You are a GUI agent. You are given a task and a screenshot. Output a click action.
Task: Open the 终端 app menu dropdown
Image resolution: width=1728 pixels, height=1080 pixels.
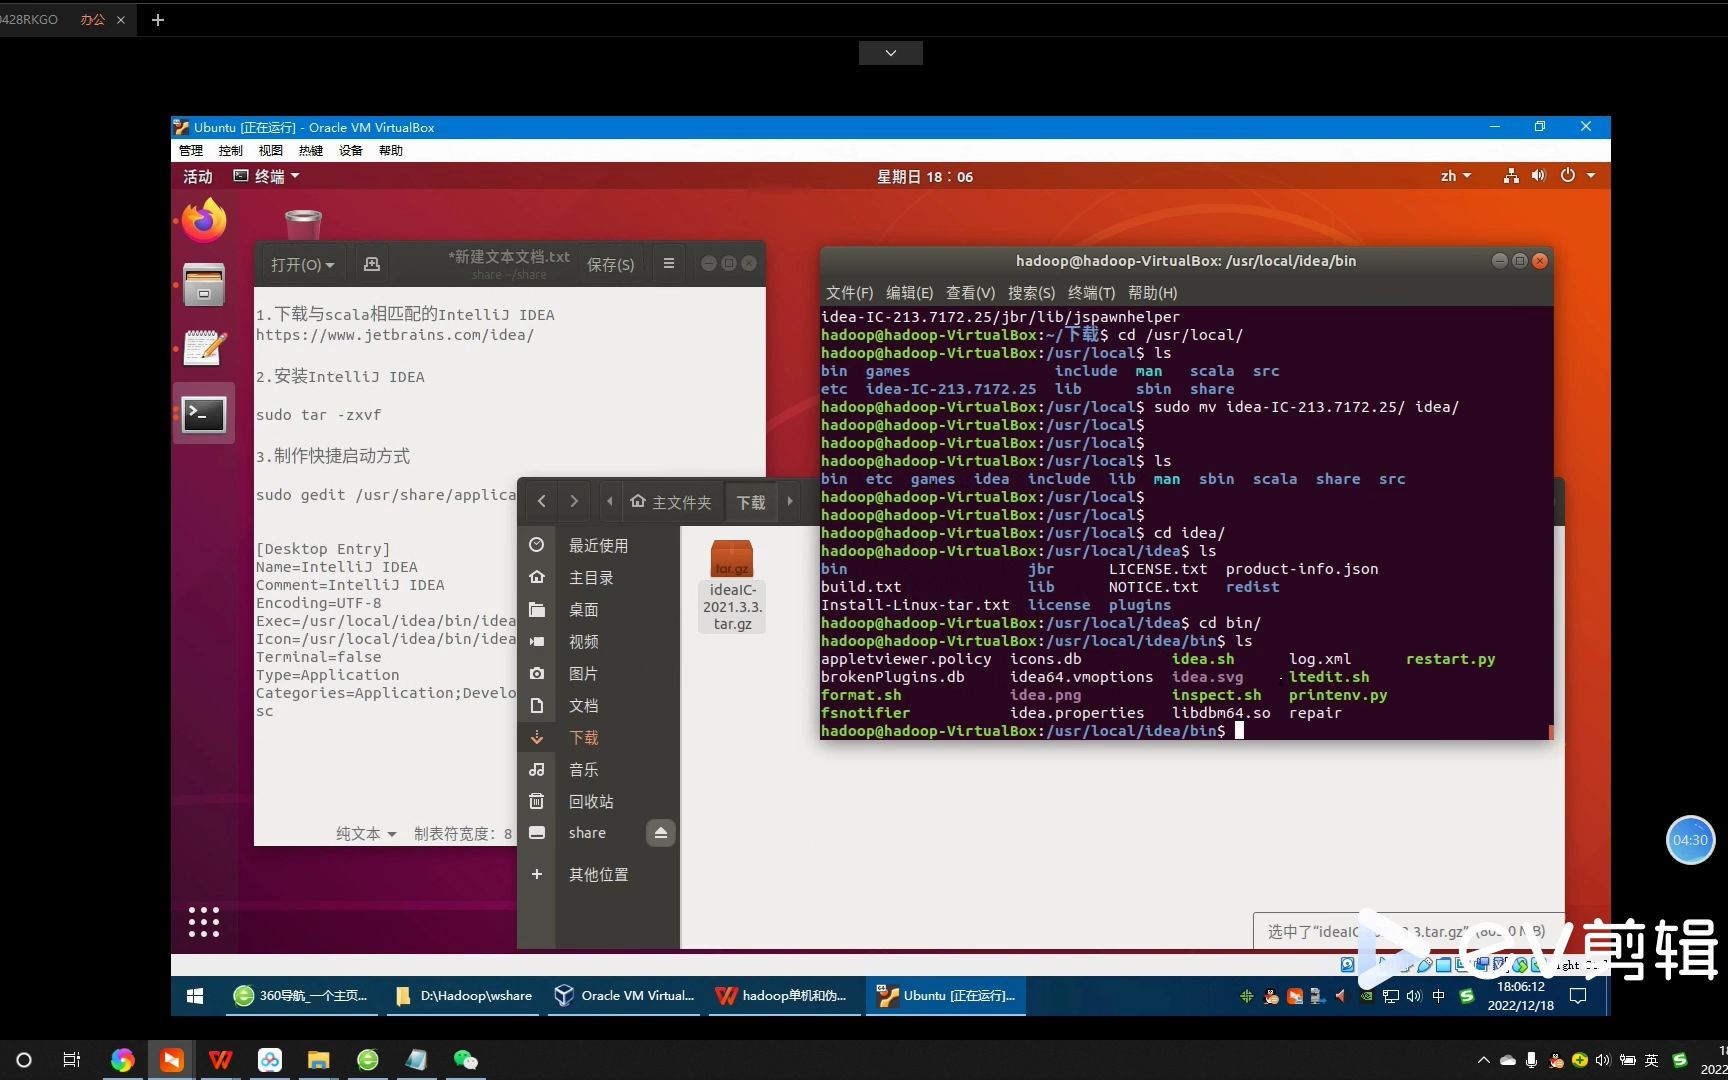(x=266, y=176)
